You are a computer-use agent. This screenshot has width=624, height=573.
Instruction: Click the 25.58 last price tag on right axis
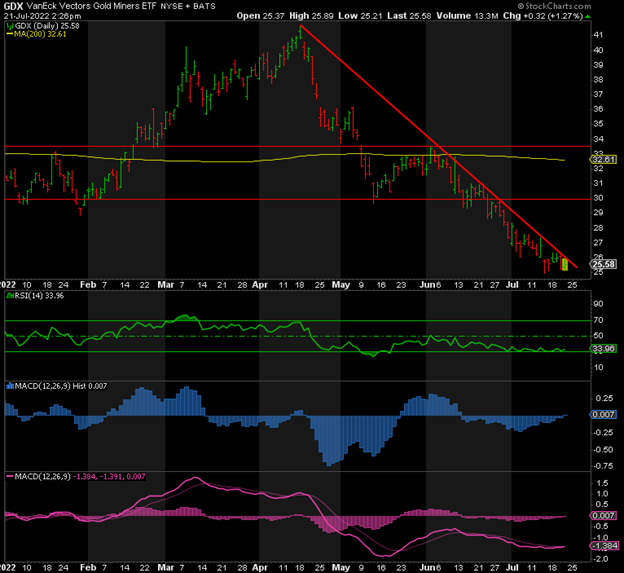[603, 264]
